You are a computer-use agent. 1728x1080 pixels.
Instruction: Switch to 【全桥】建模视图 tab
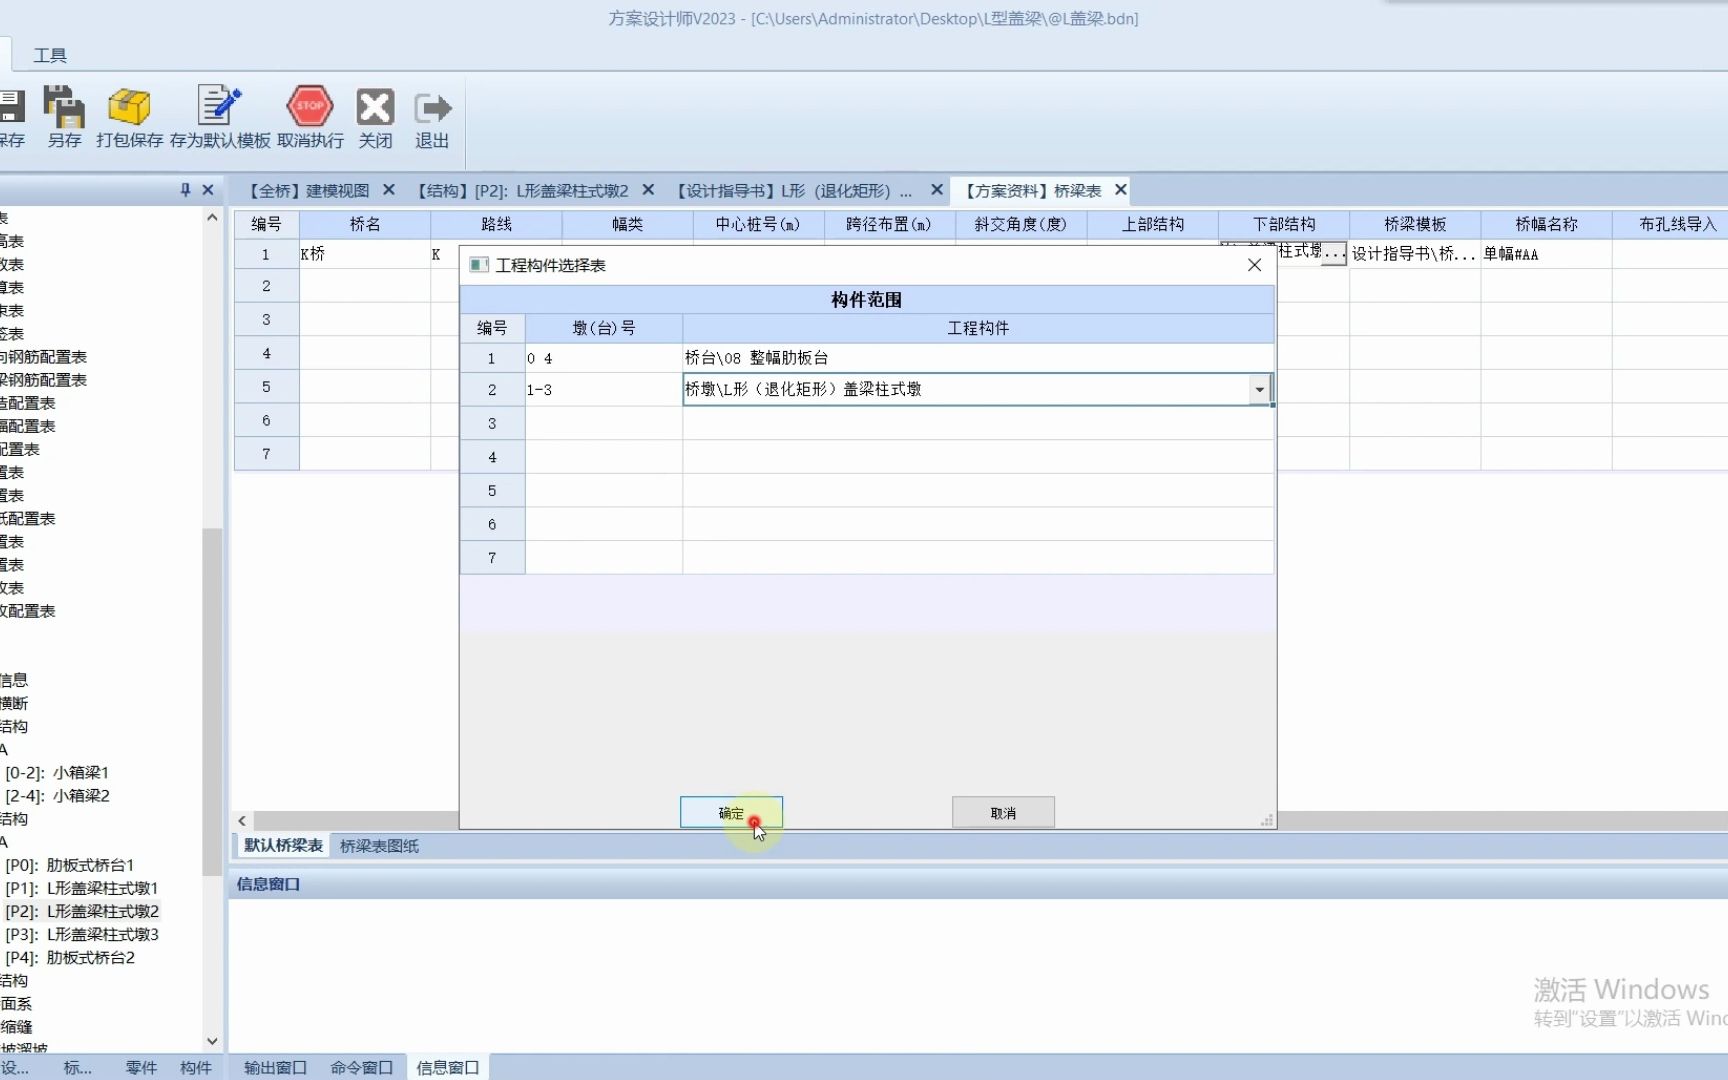pyautogui.click(x=309, y=191)
